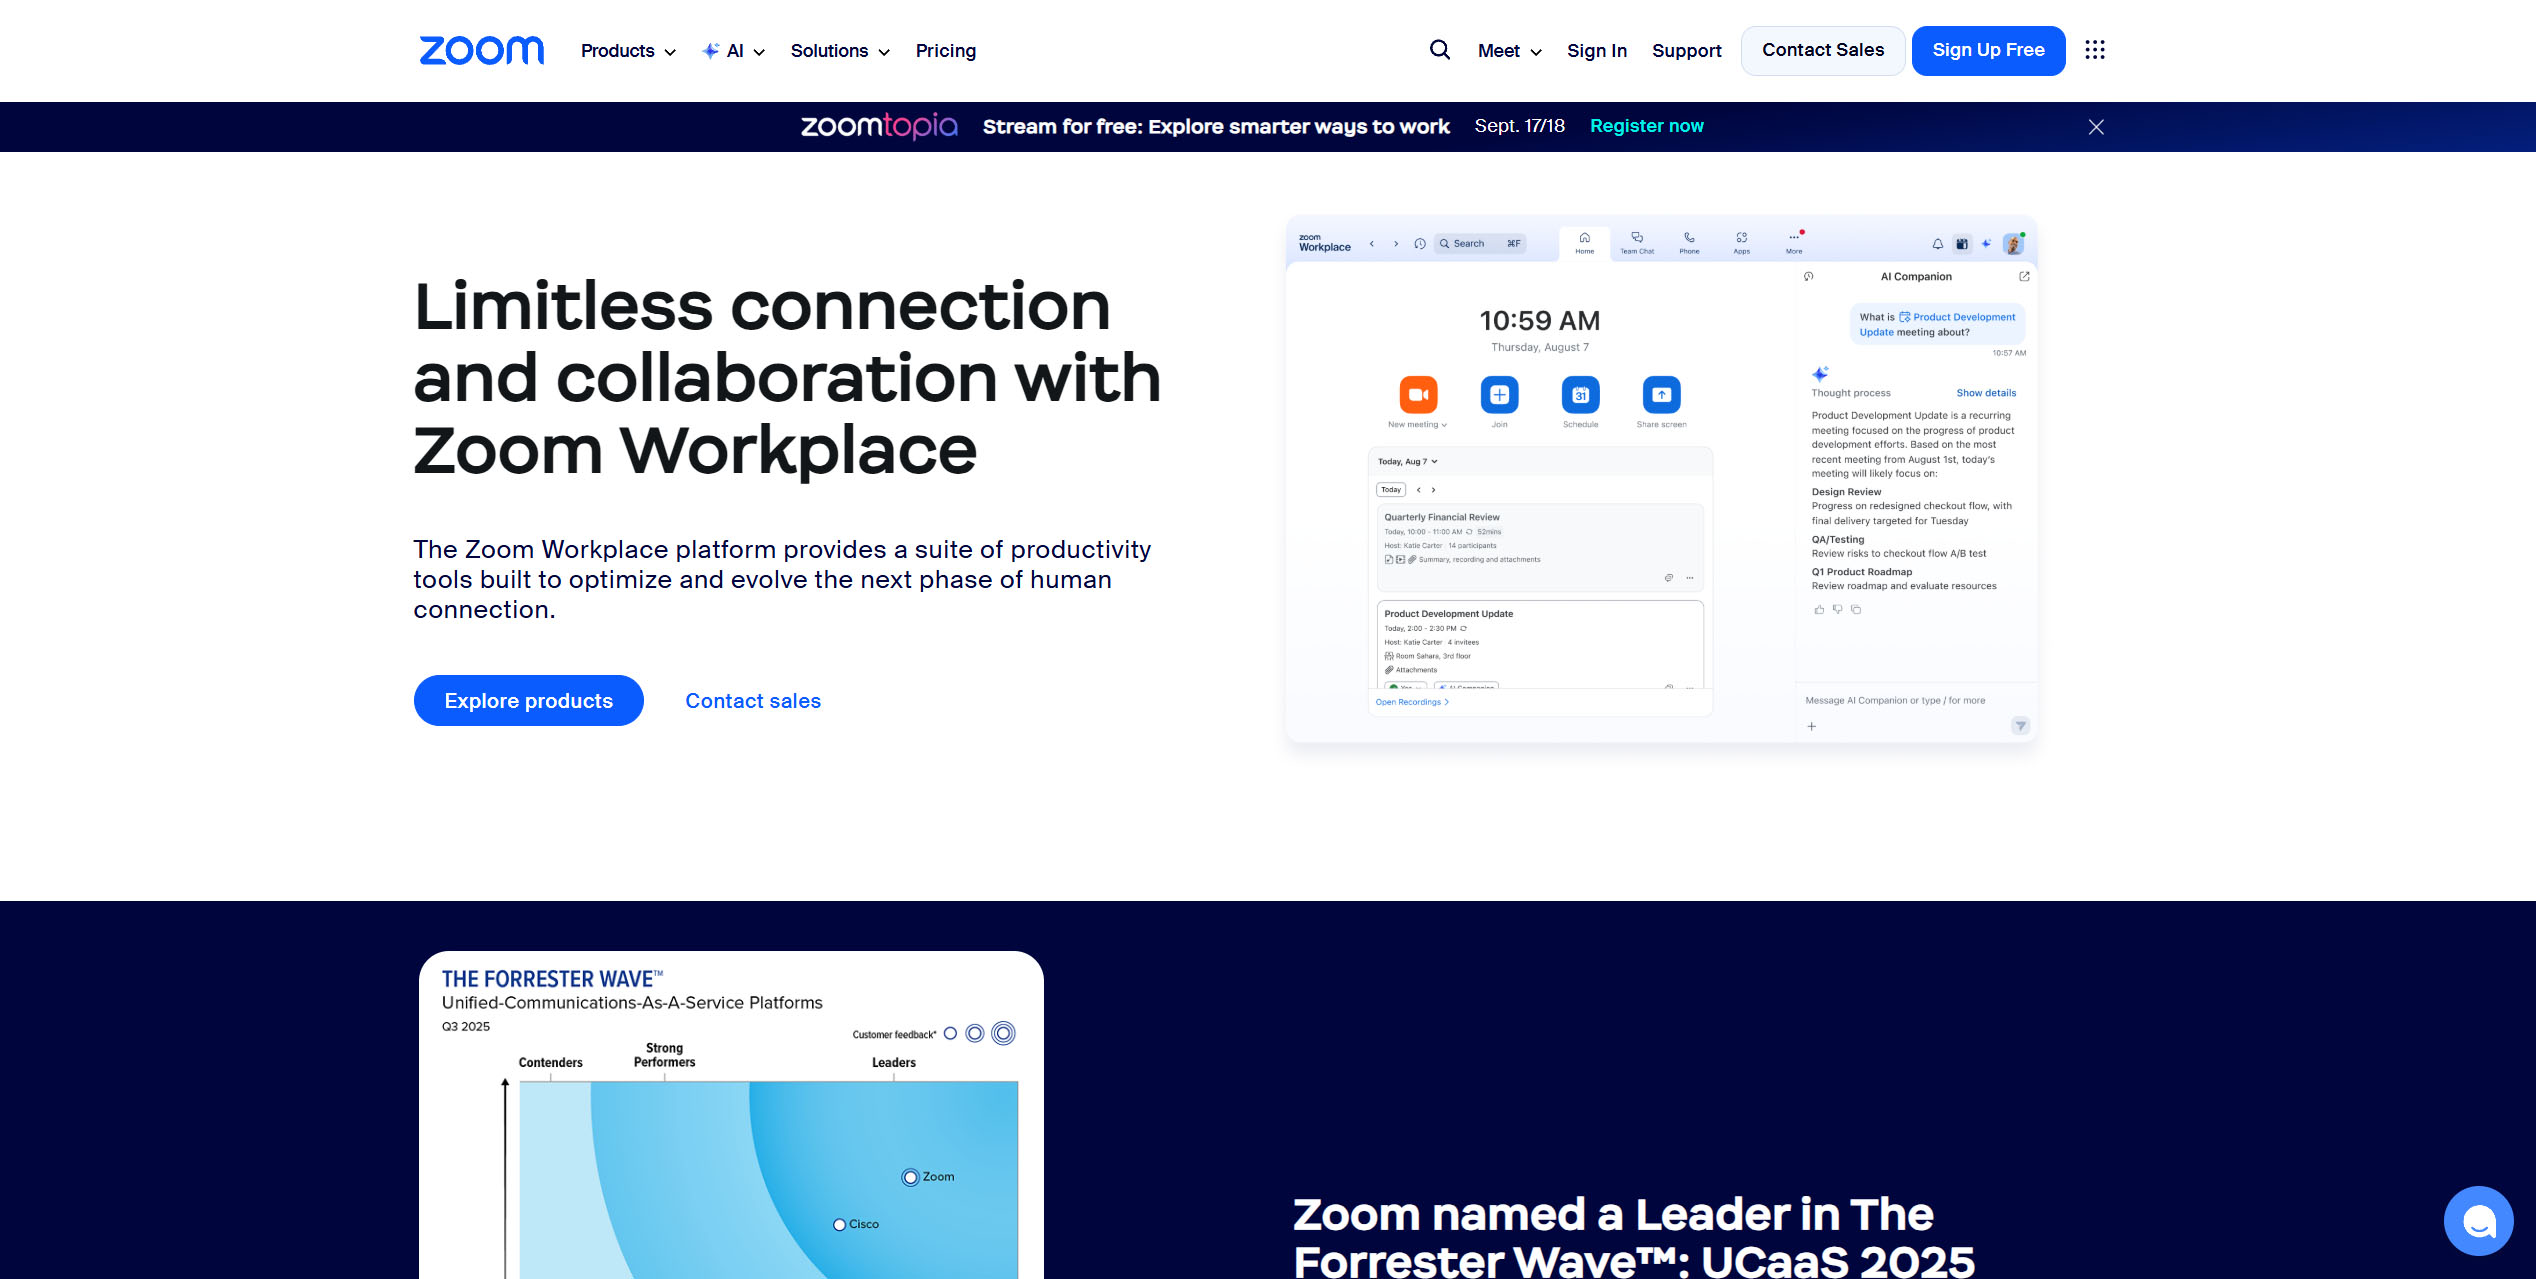Close the Zoomtopia announcement banner

[2096, 127]
